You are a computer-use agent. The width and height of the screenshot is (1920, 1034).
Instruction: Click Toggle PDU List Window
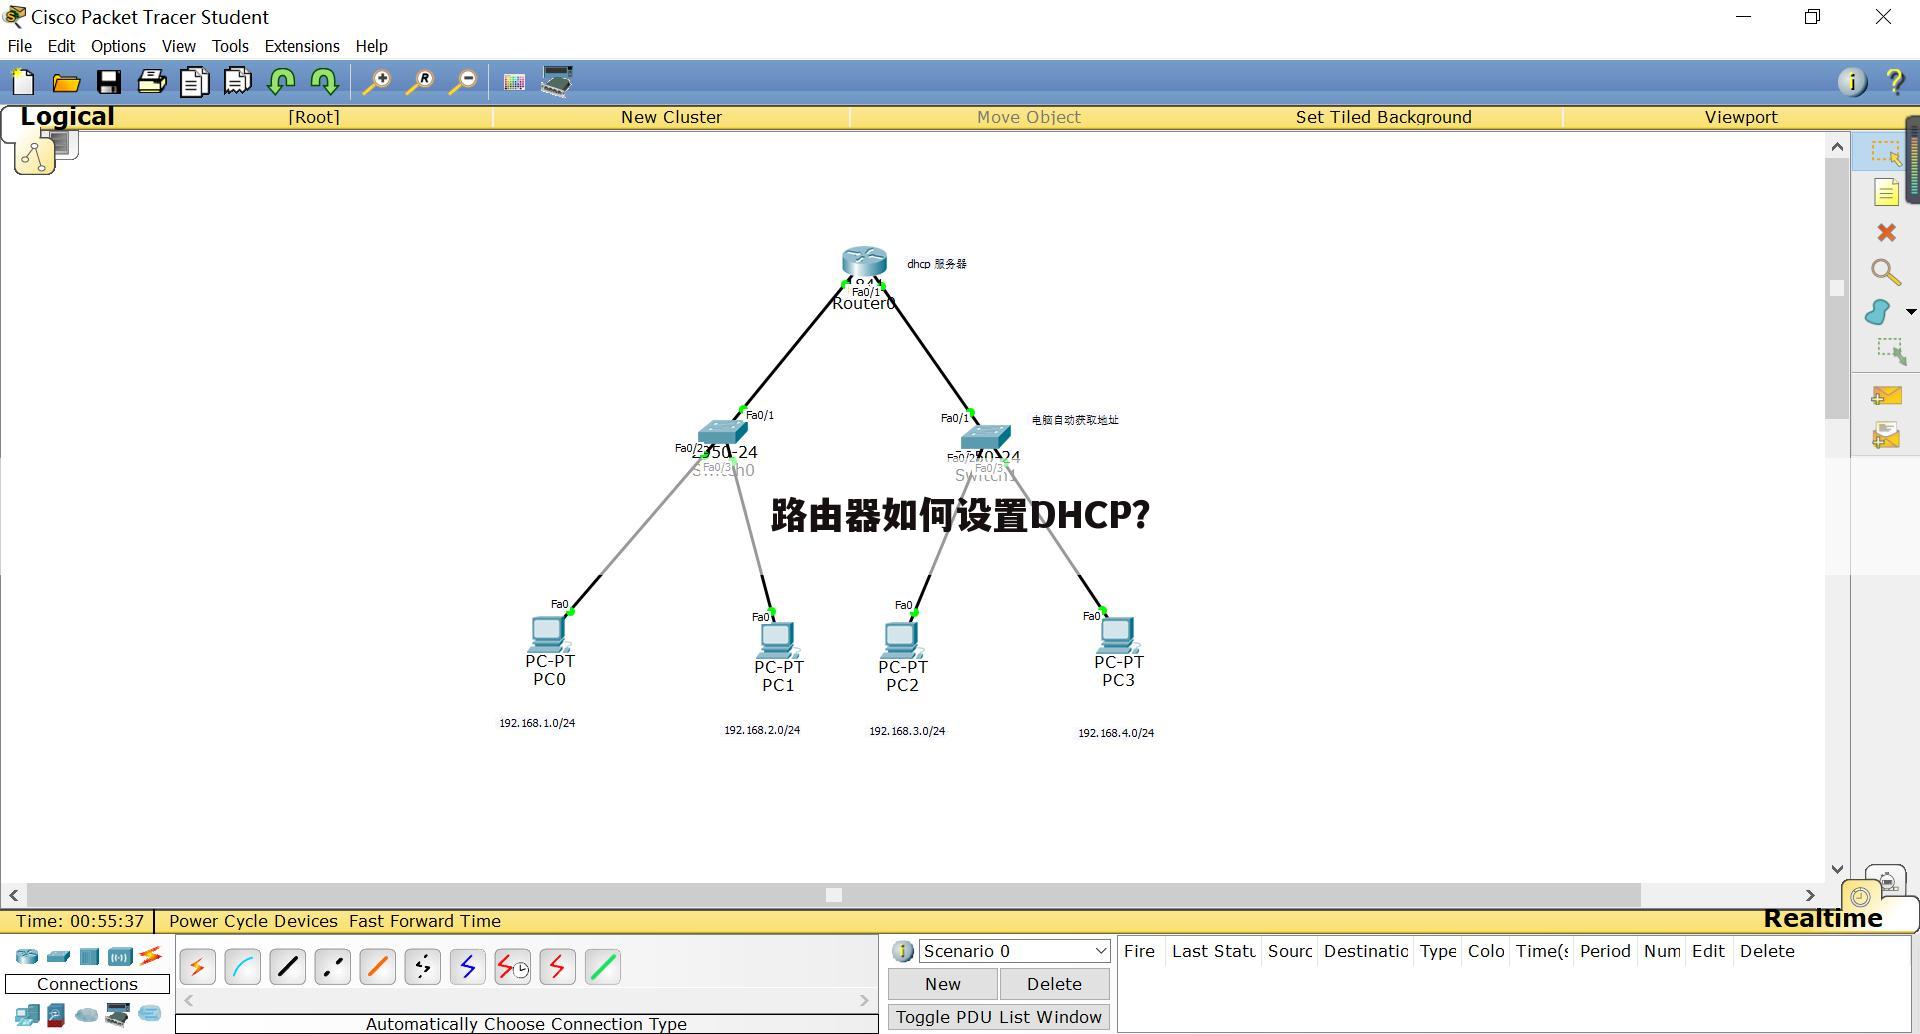pyautogui.click(x=999, y=1017)
